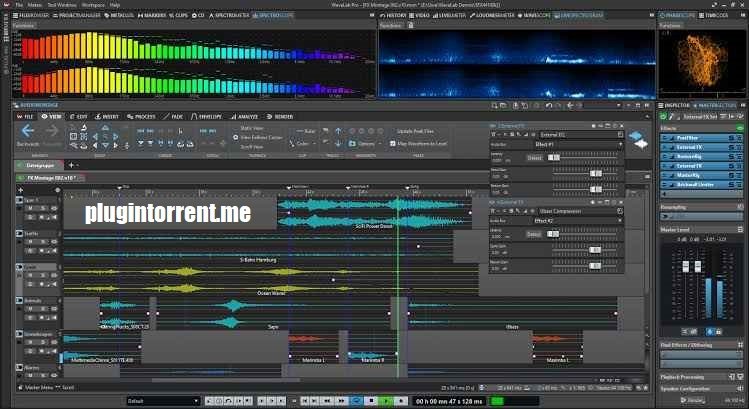Open the RENDER ribbon tab
This screenshot has width=749, height=409.
(x=280, y=117)
